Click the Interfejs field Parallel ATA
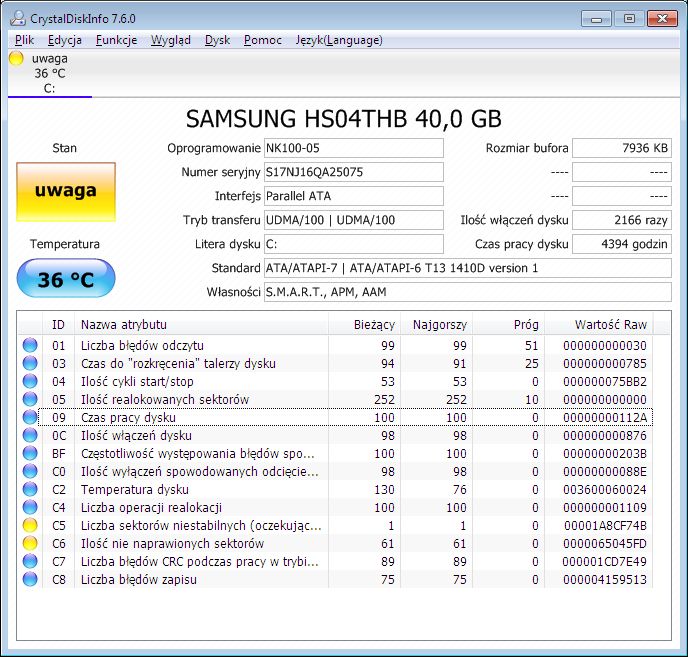688x657 pixels. point(354,196)
